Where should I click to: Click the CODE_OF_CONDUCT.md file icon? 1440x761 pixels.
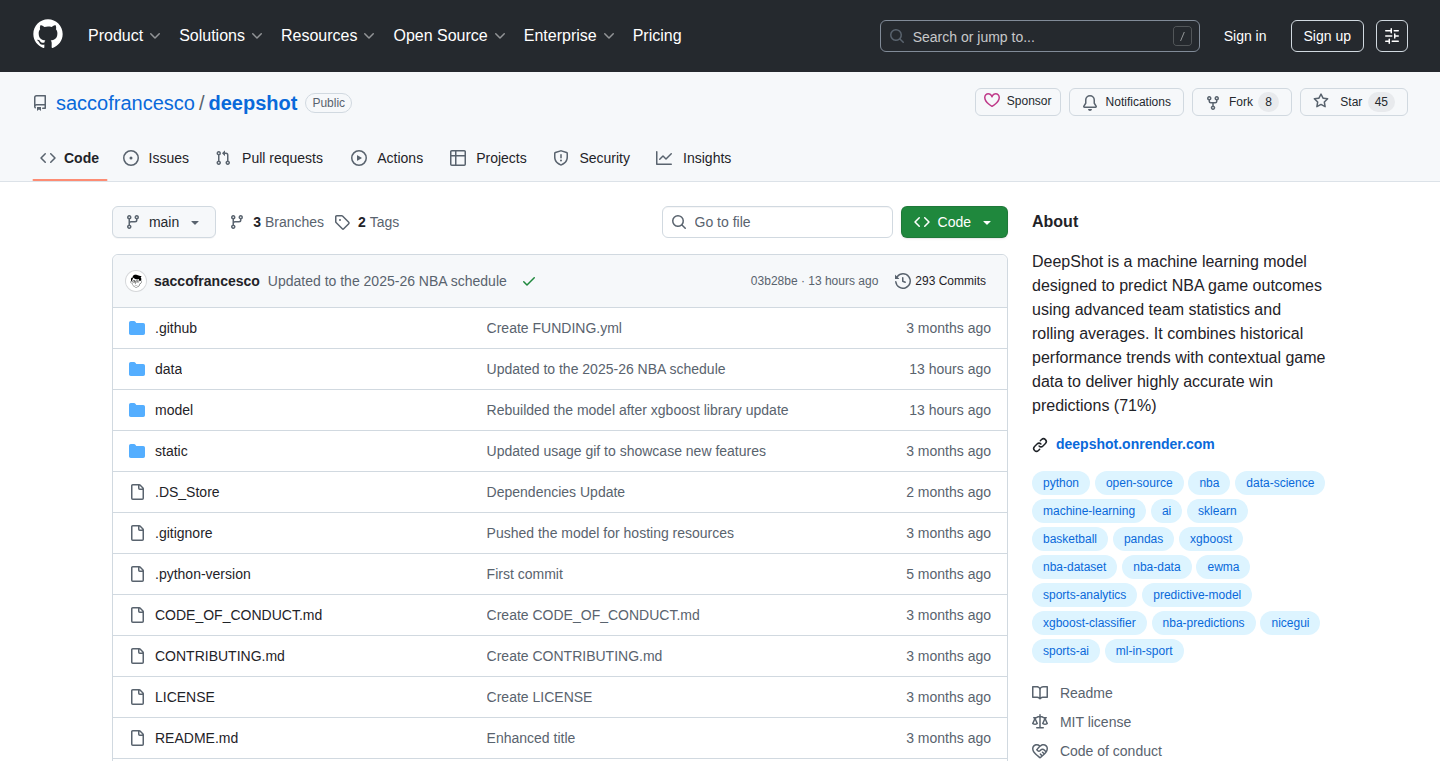(x=137, y=615)
